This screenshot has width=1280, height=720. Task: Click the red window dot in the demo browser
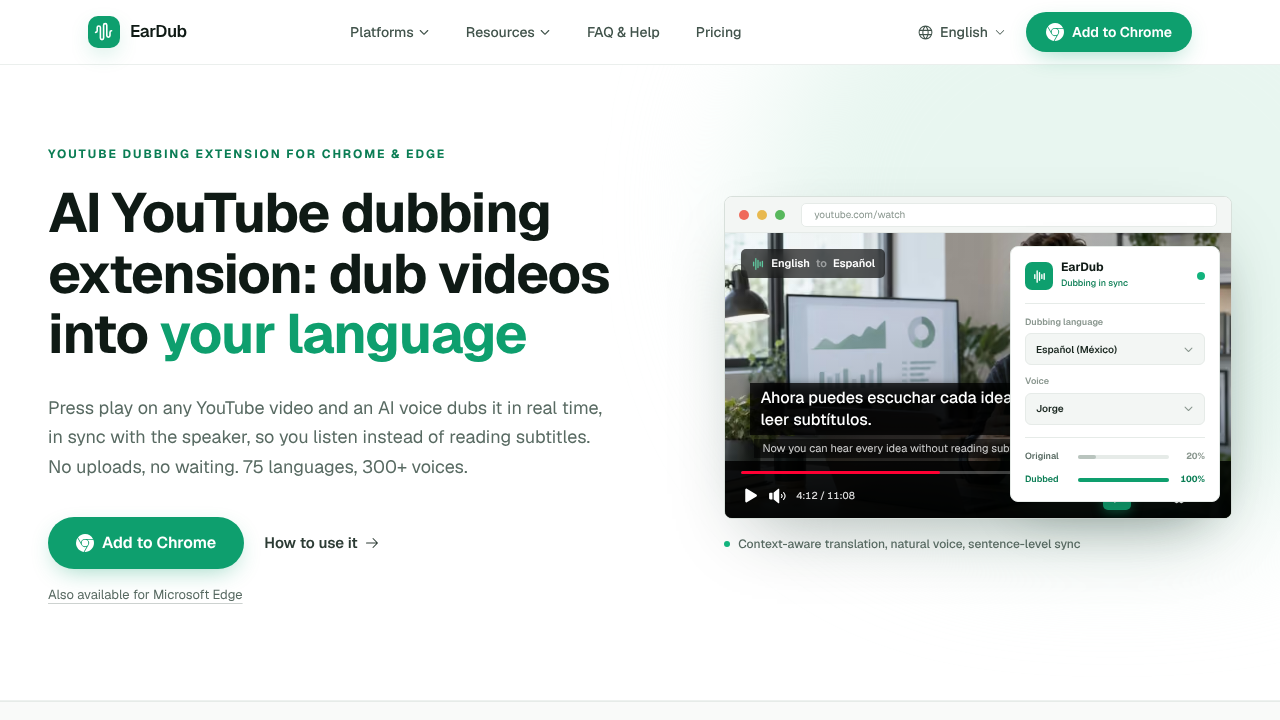744,215
